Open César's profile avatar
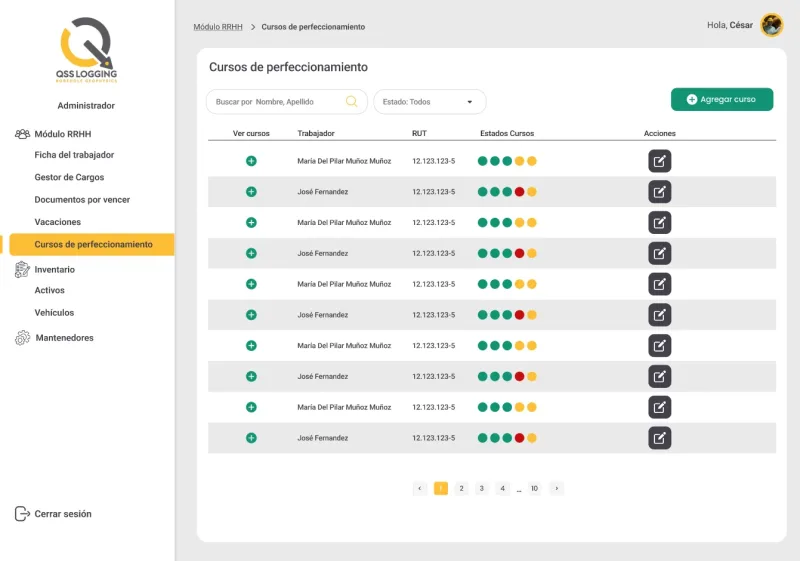The height and width of the screenshot is (561, 800). tap(771, 25)
